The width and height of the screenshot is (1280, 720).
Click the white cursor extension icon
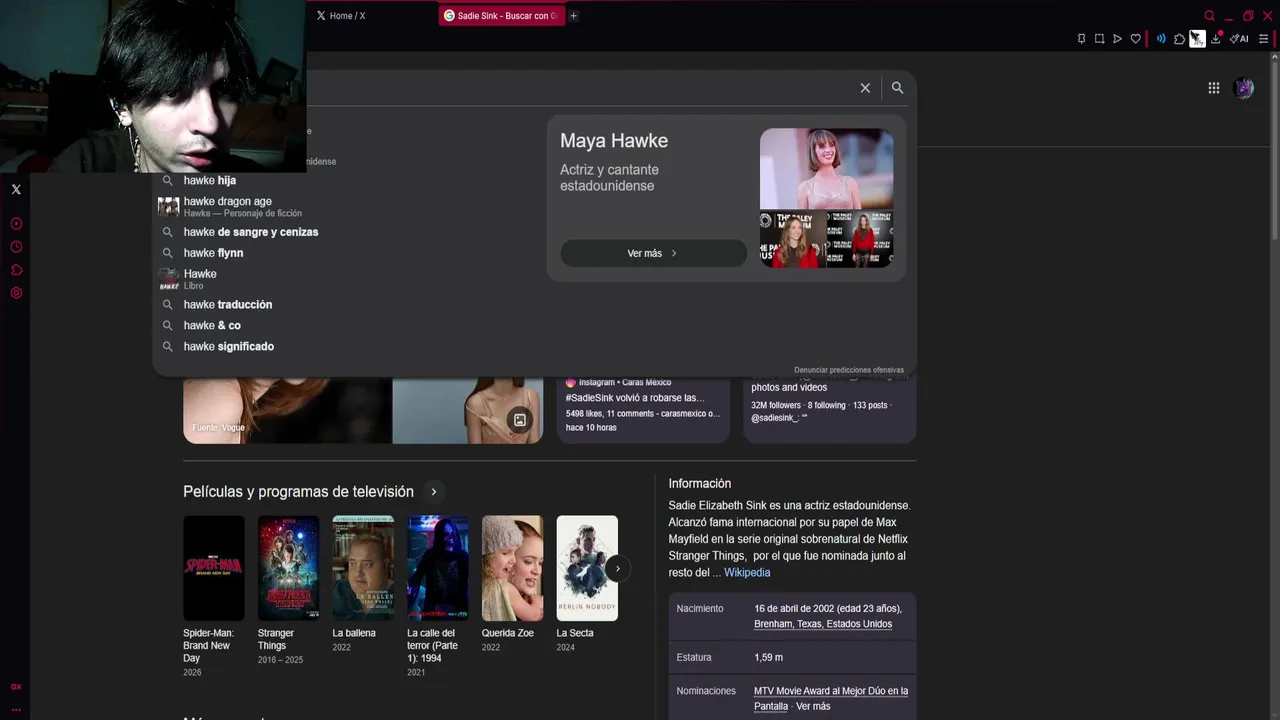1197,39
